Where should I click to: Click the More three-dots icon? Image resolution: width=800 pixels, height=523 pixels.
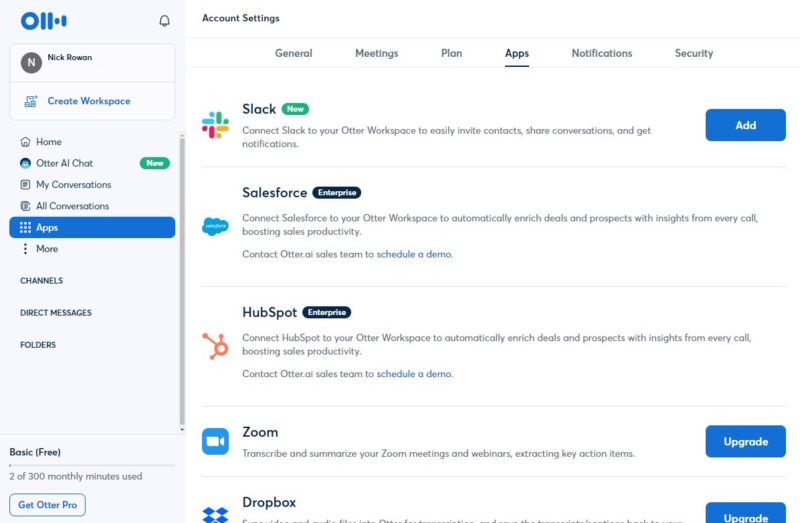25,249
